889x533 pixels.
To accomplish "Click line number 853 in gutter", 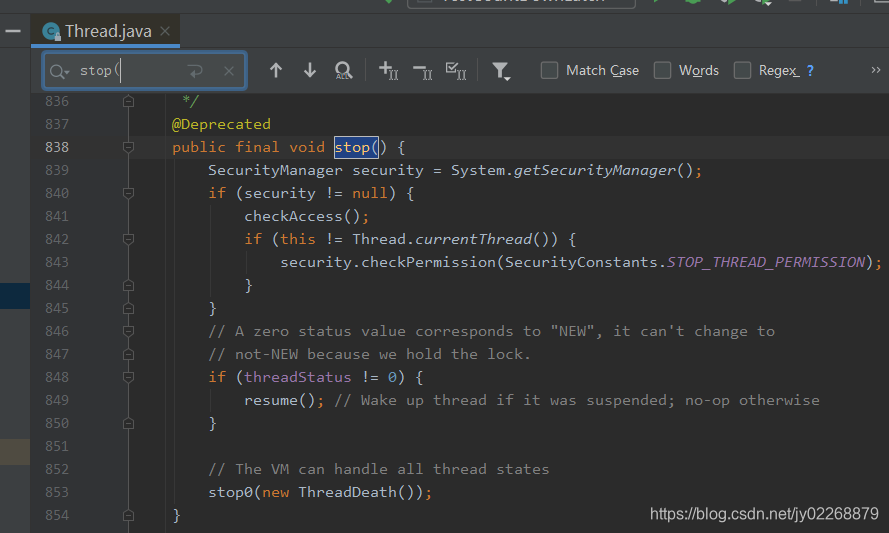I will pos(57,492).
